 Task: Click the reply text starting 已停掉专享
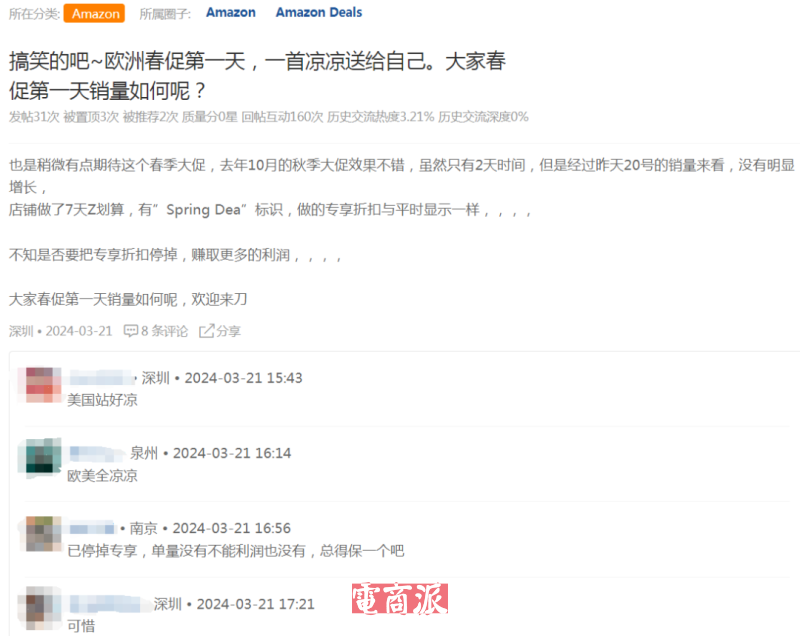[x=235, y=551]
